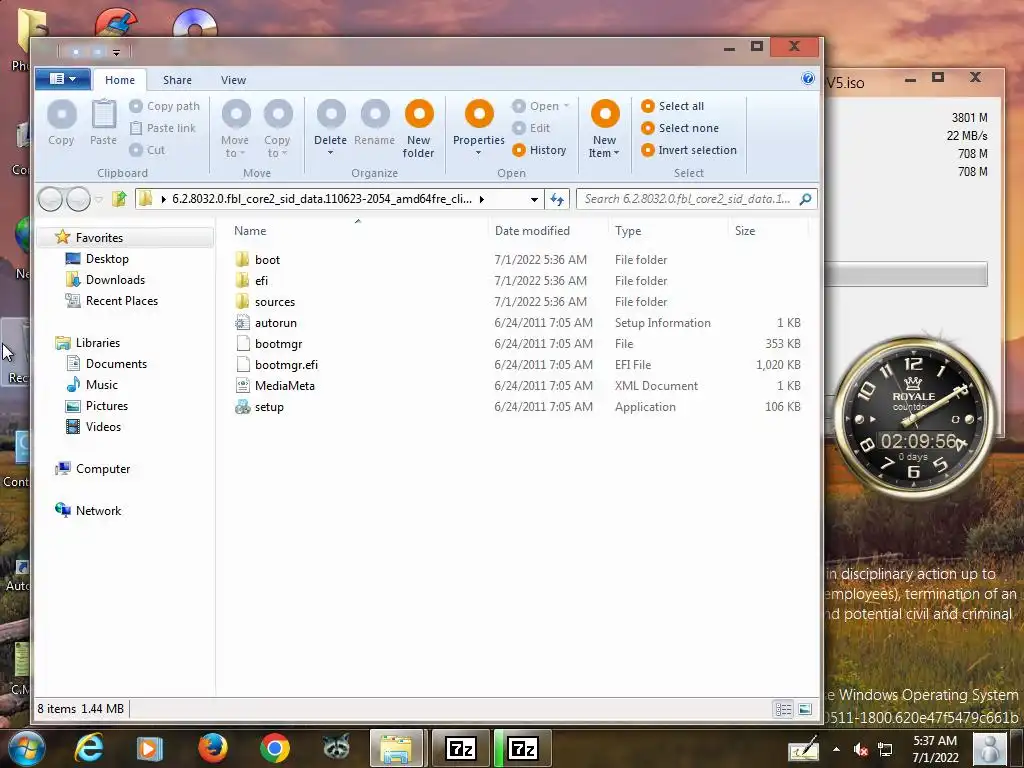Open Properties from the ribbon
1024x768 pixels.
point(479,127)
